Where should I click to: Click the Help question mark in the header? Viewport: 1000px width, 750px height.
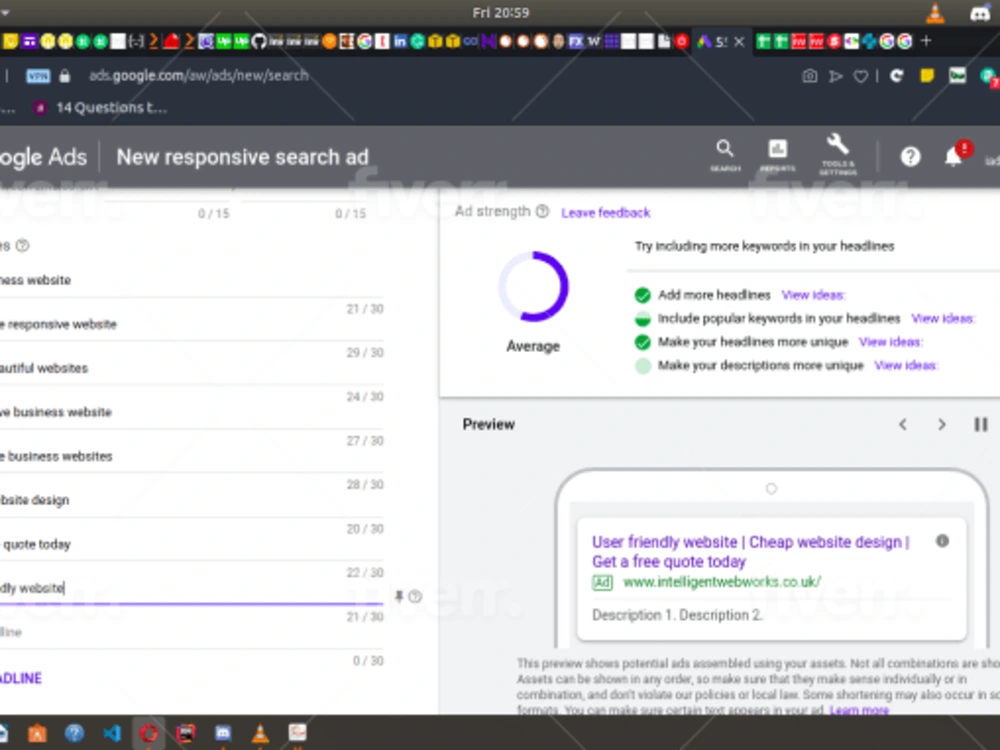pos(910,156)
